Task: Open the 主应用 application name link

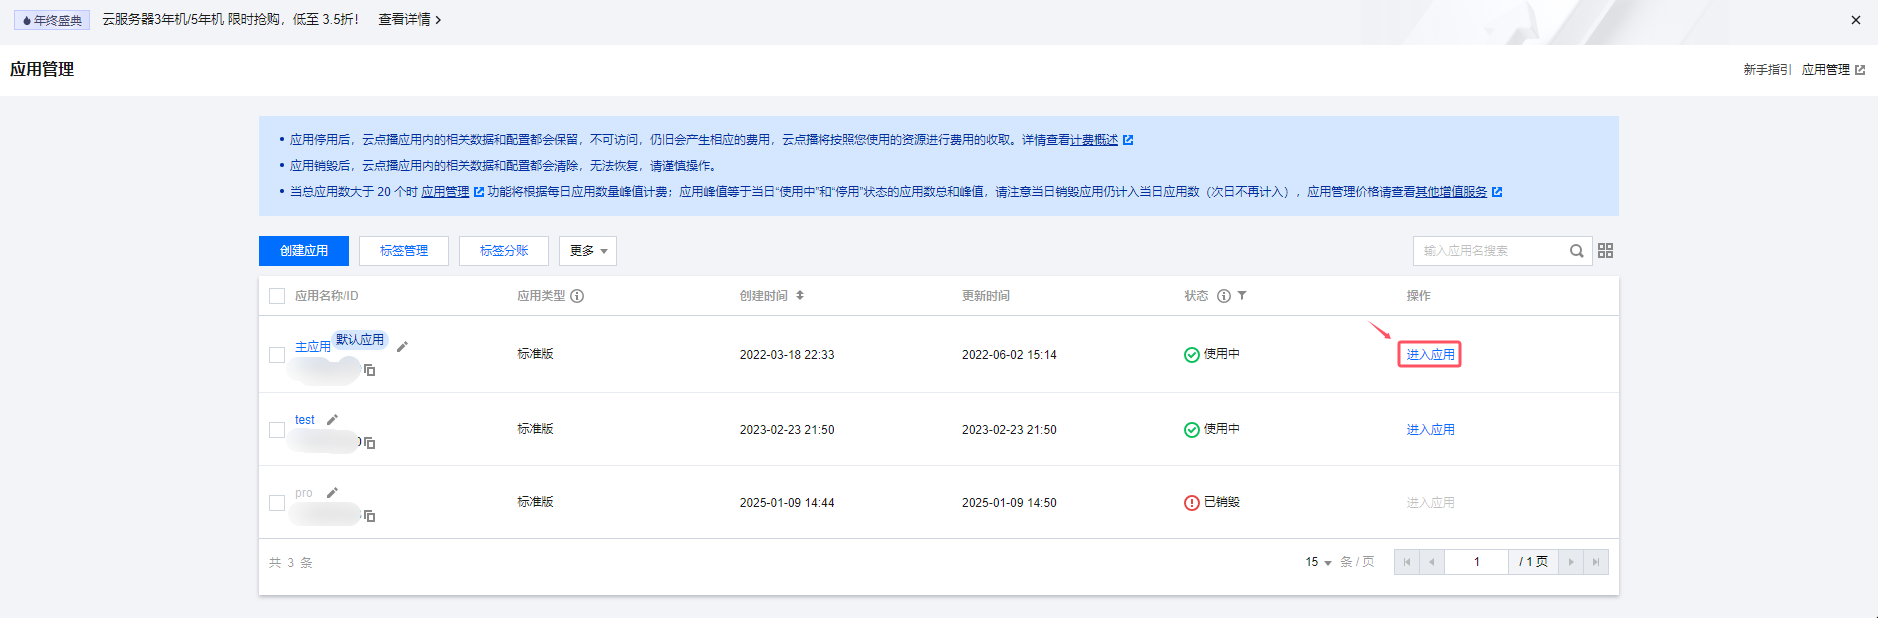Action: [312, 347]
